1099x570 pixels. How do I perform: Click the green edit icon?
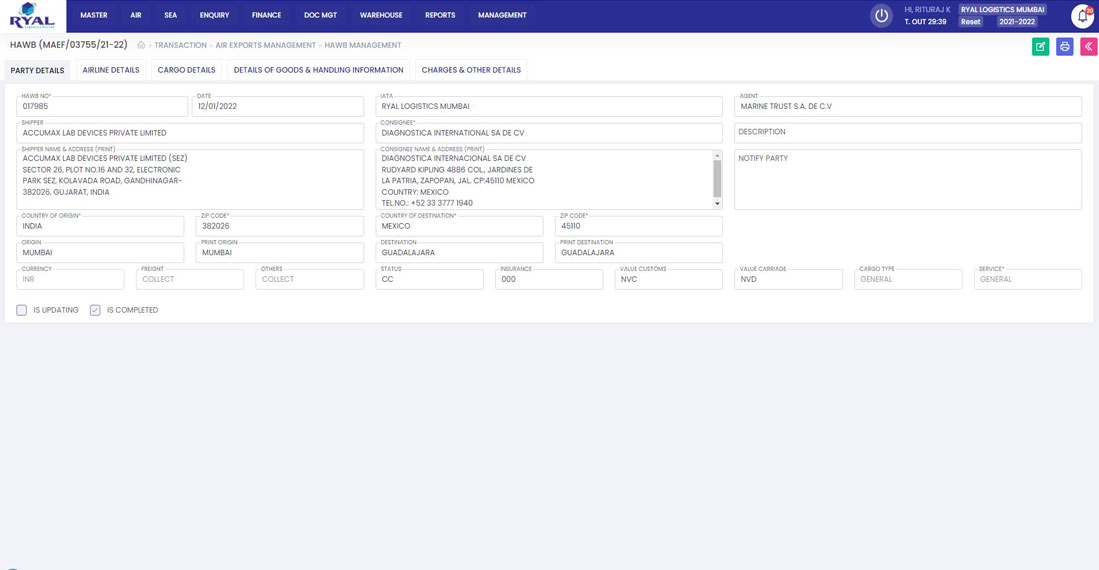click(1040, 46)
